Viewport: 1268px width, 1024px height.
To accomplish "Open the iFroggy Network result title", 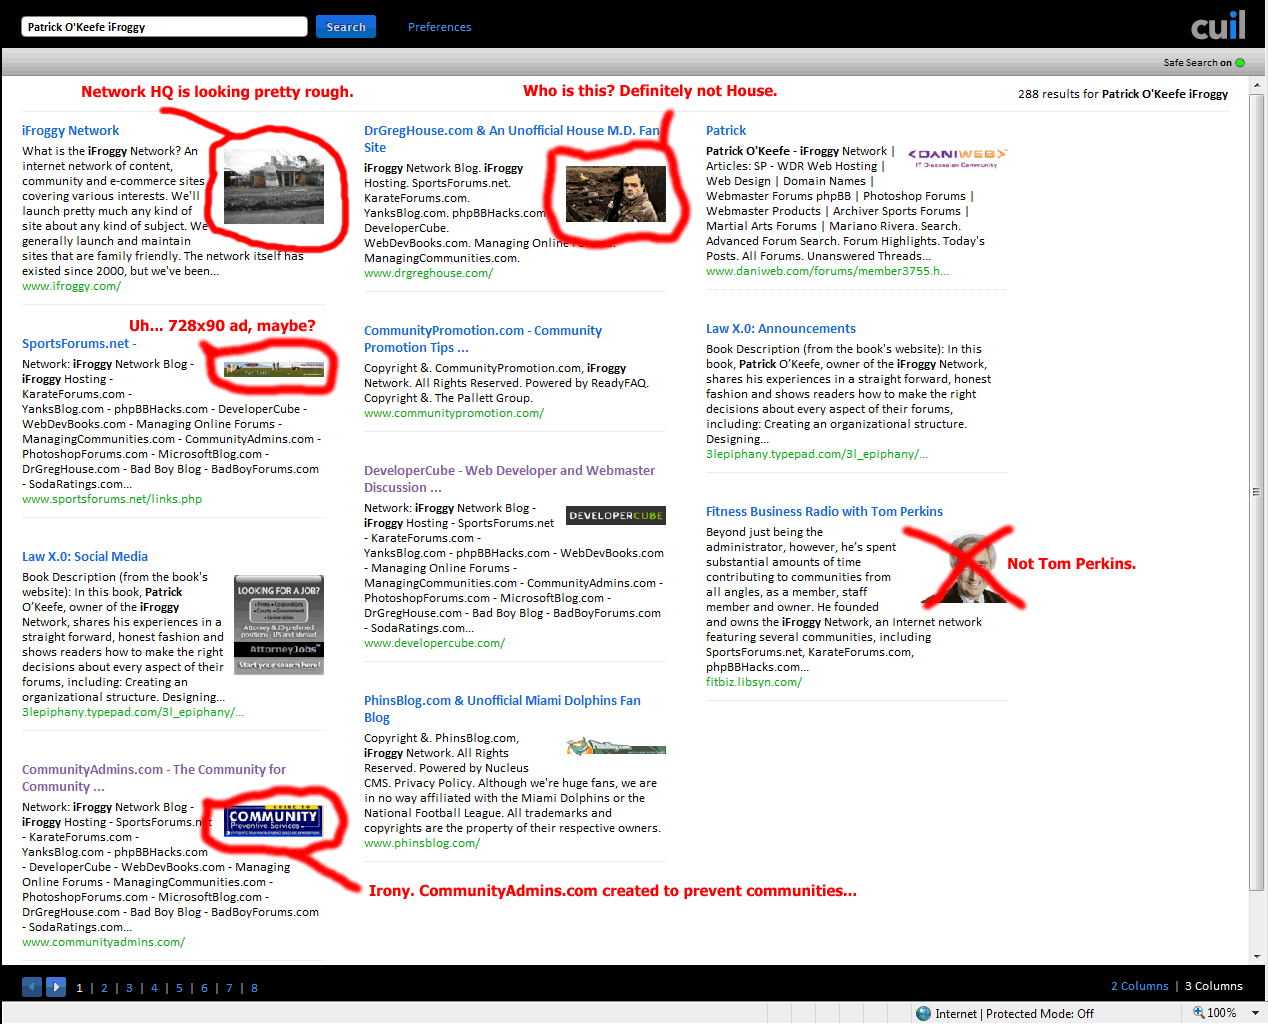I will click(70, 131).
